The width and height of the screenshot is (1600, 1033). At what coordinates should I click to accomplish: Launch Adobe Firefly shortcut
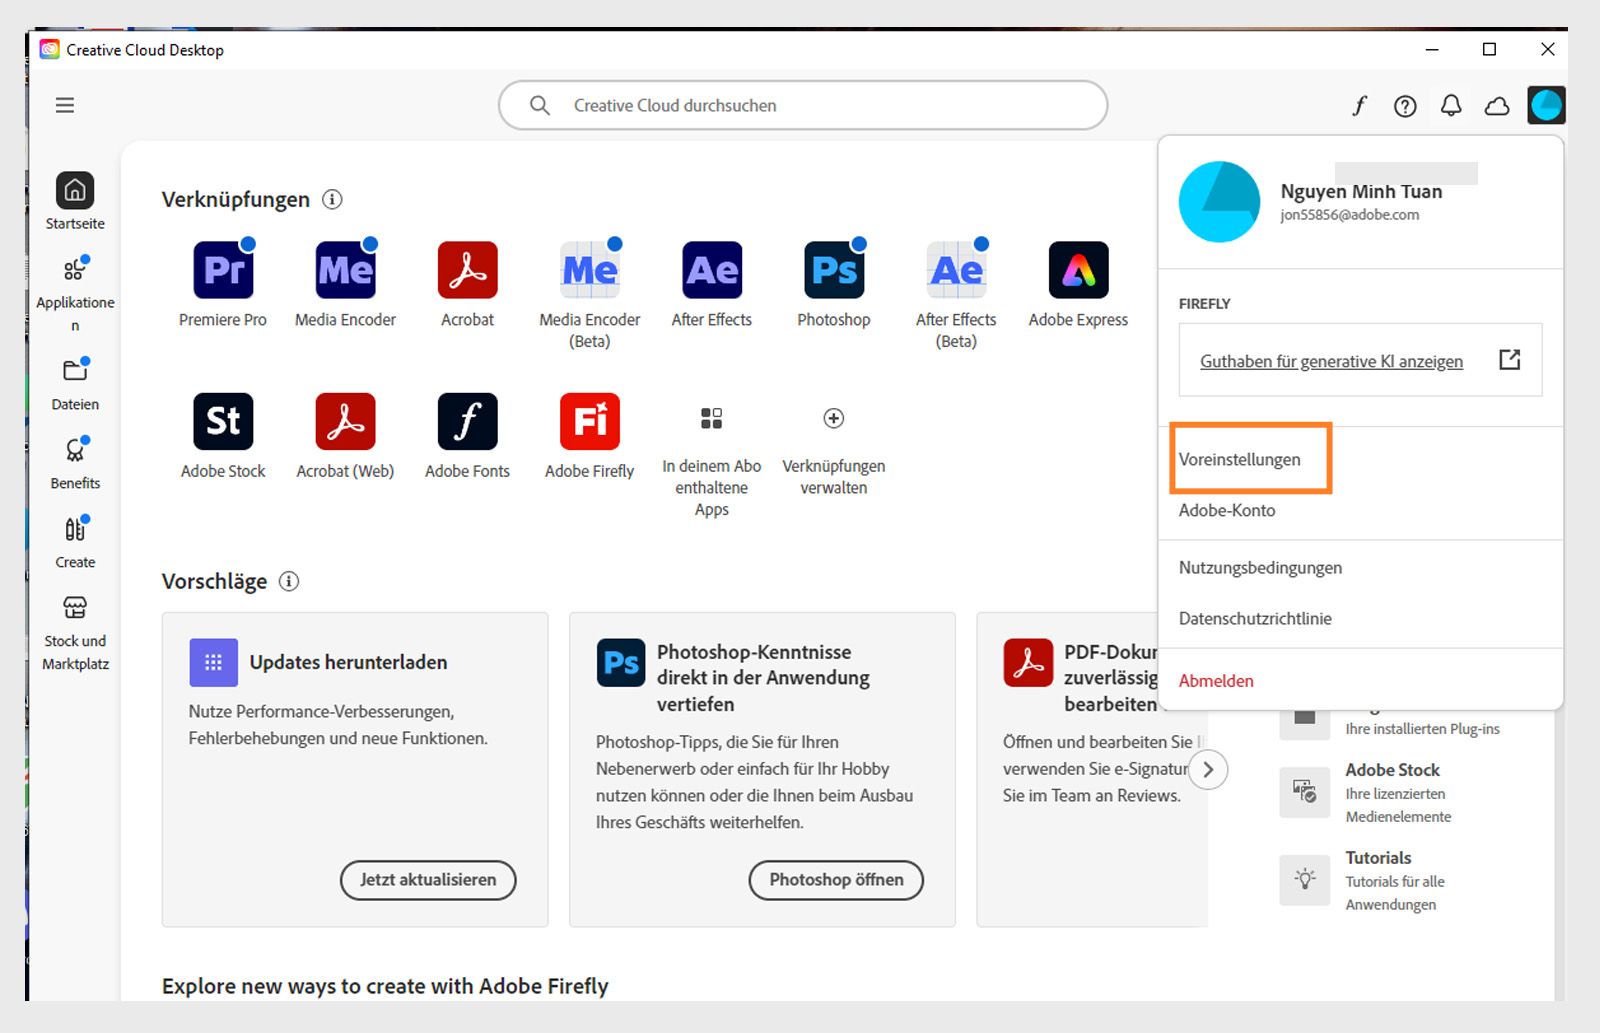pos(589,421)
